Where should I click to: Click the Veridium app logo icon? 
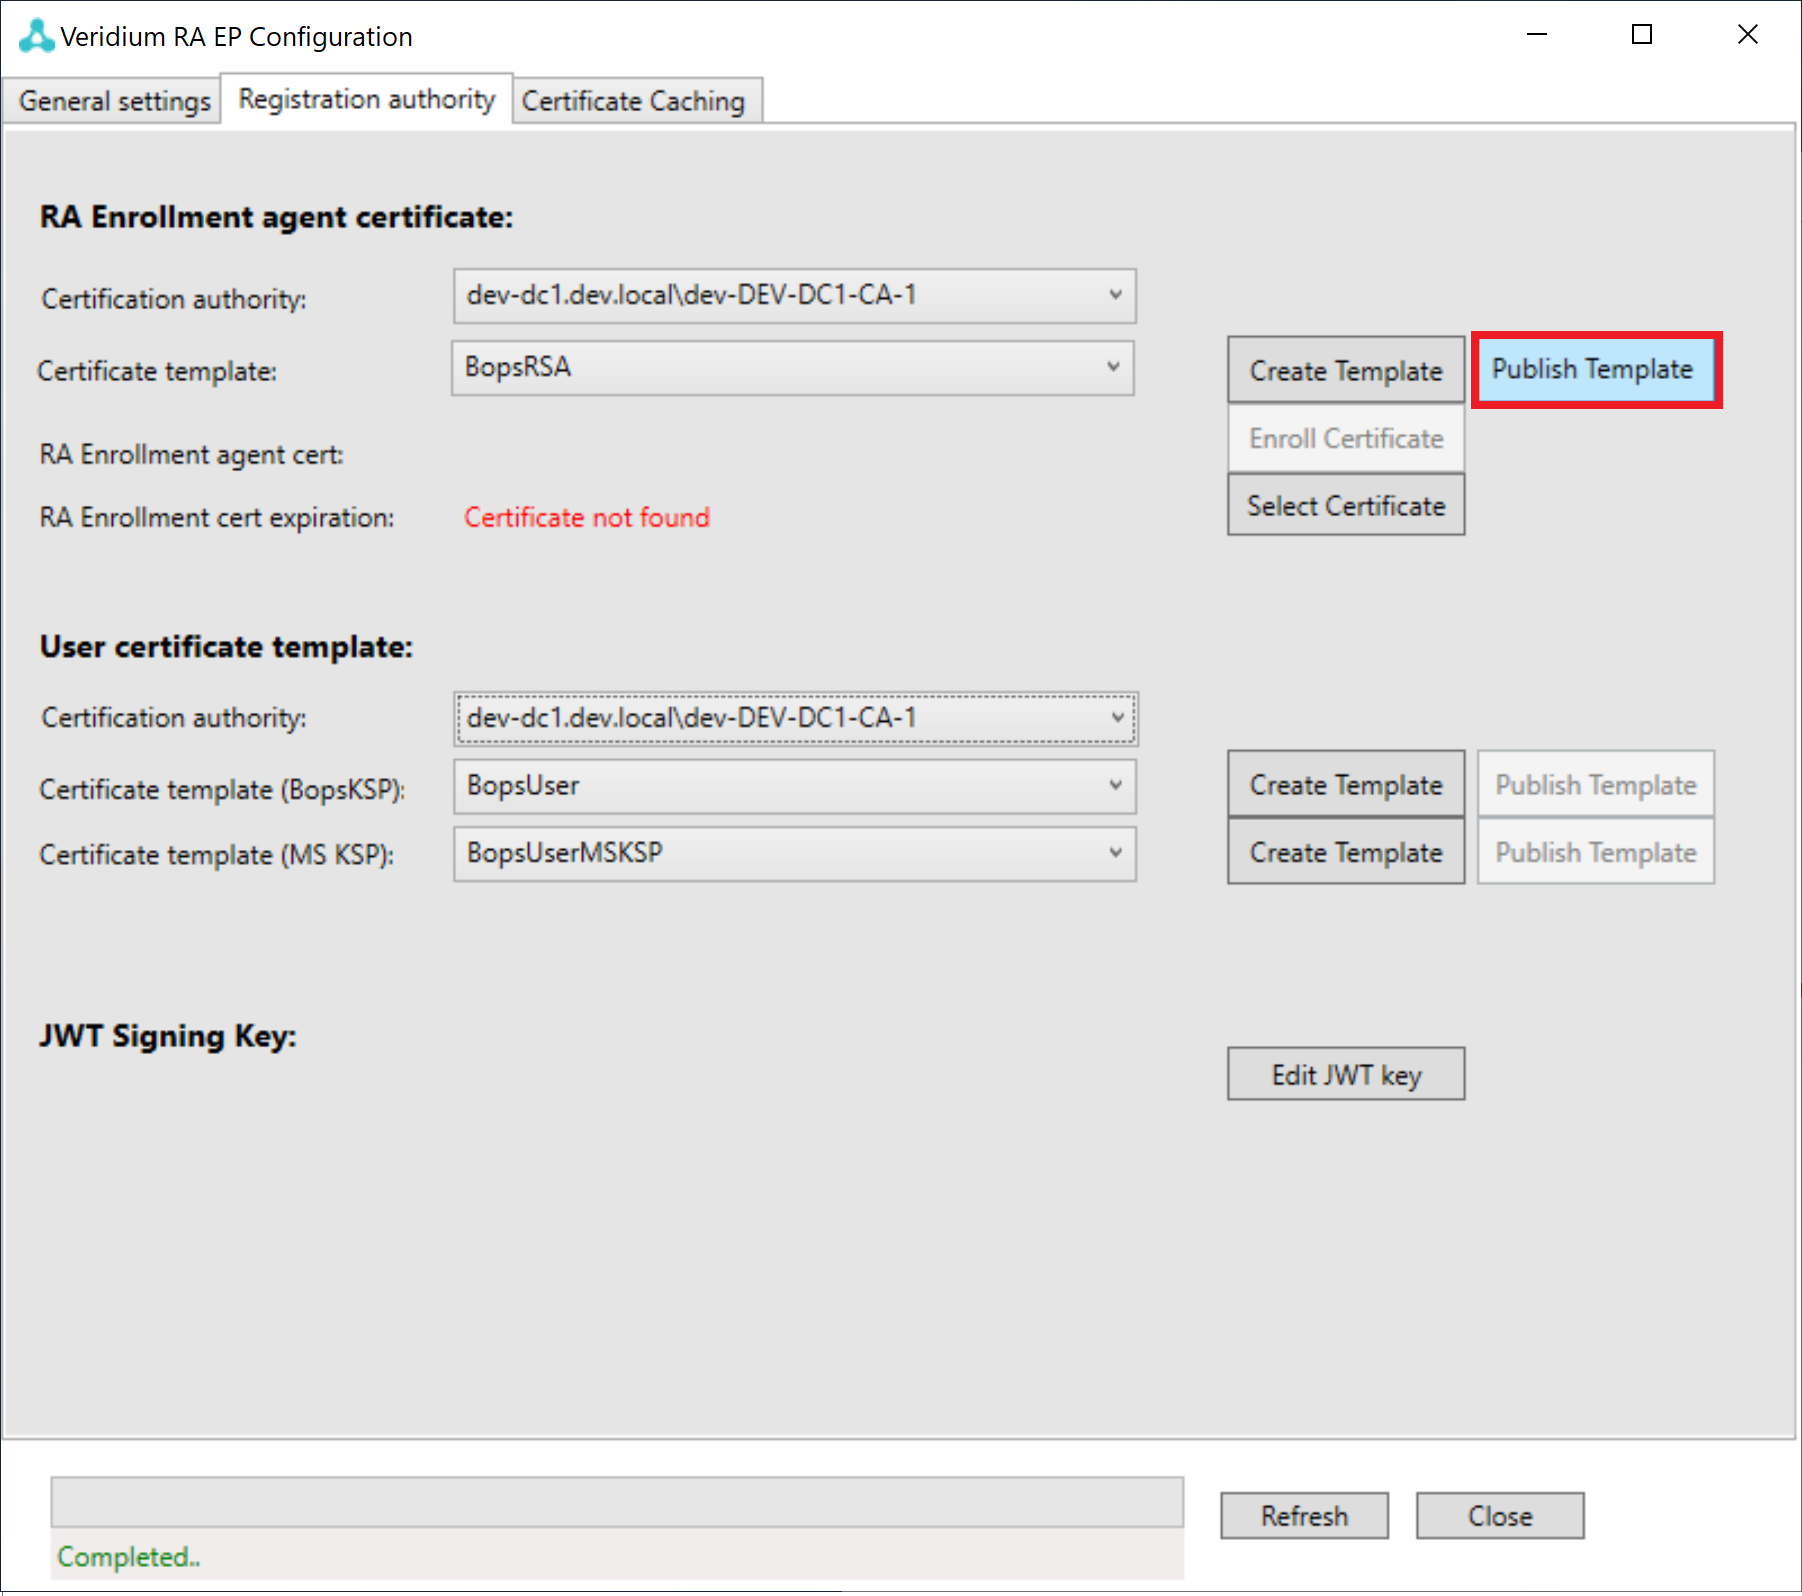(36, 36)
